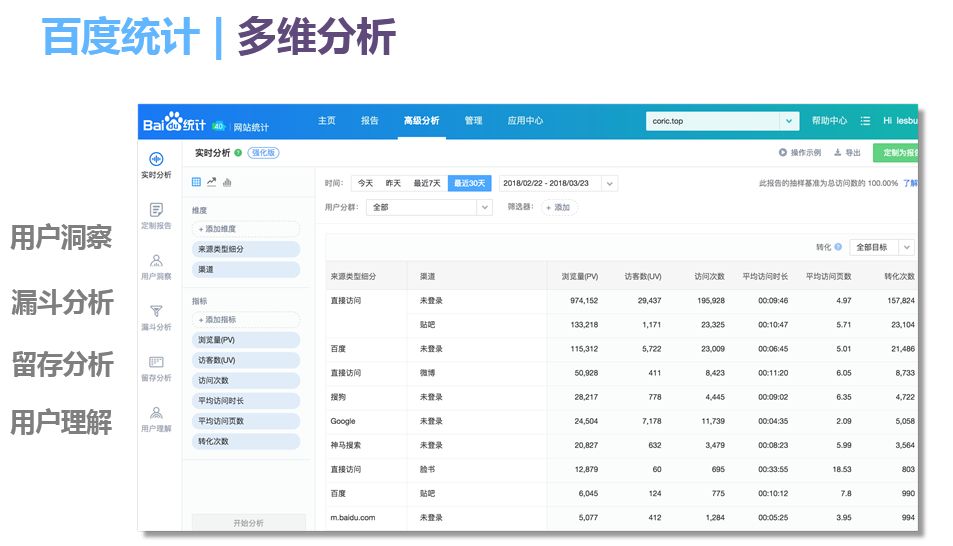
Task: Click the 平均访问时长 metric tag
Action: point(246,401)
